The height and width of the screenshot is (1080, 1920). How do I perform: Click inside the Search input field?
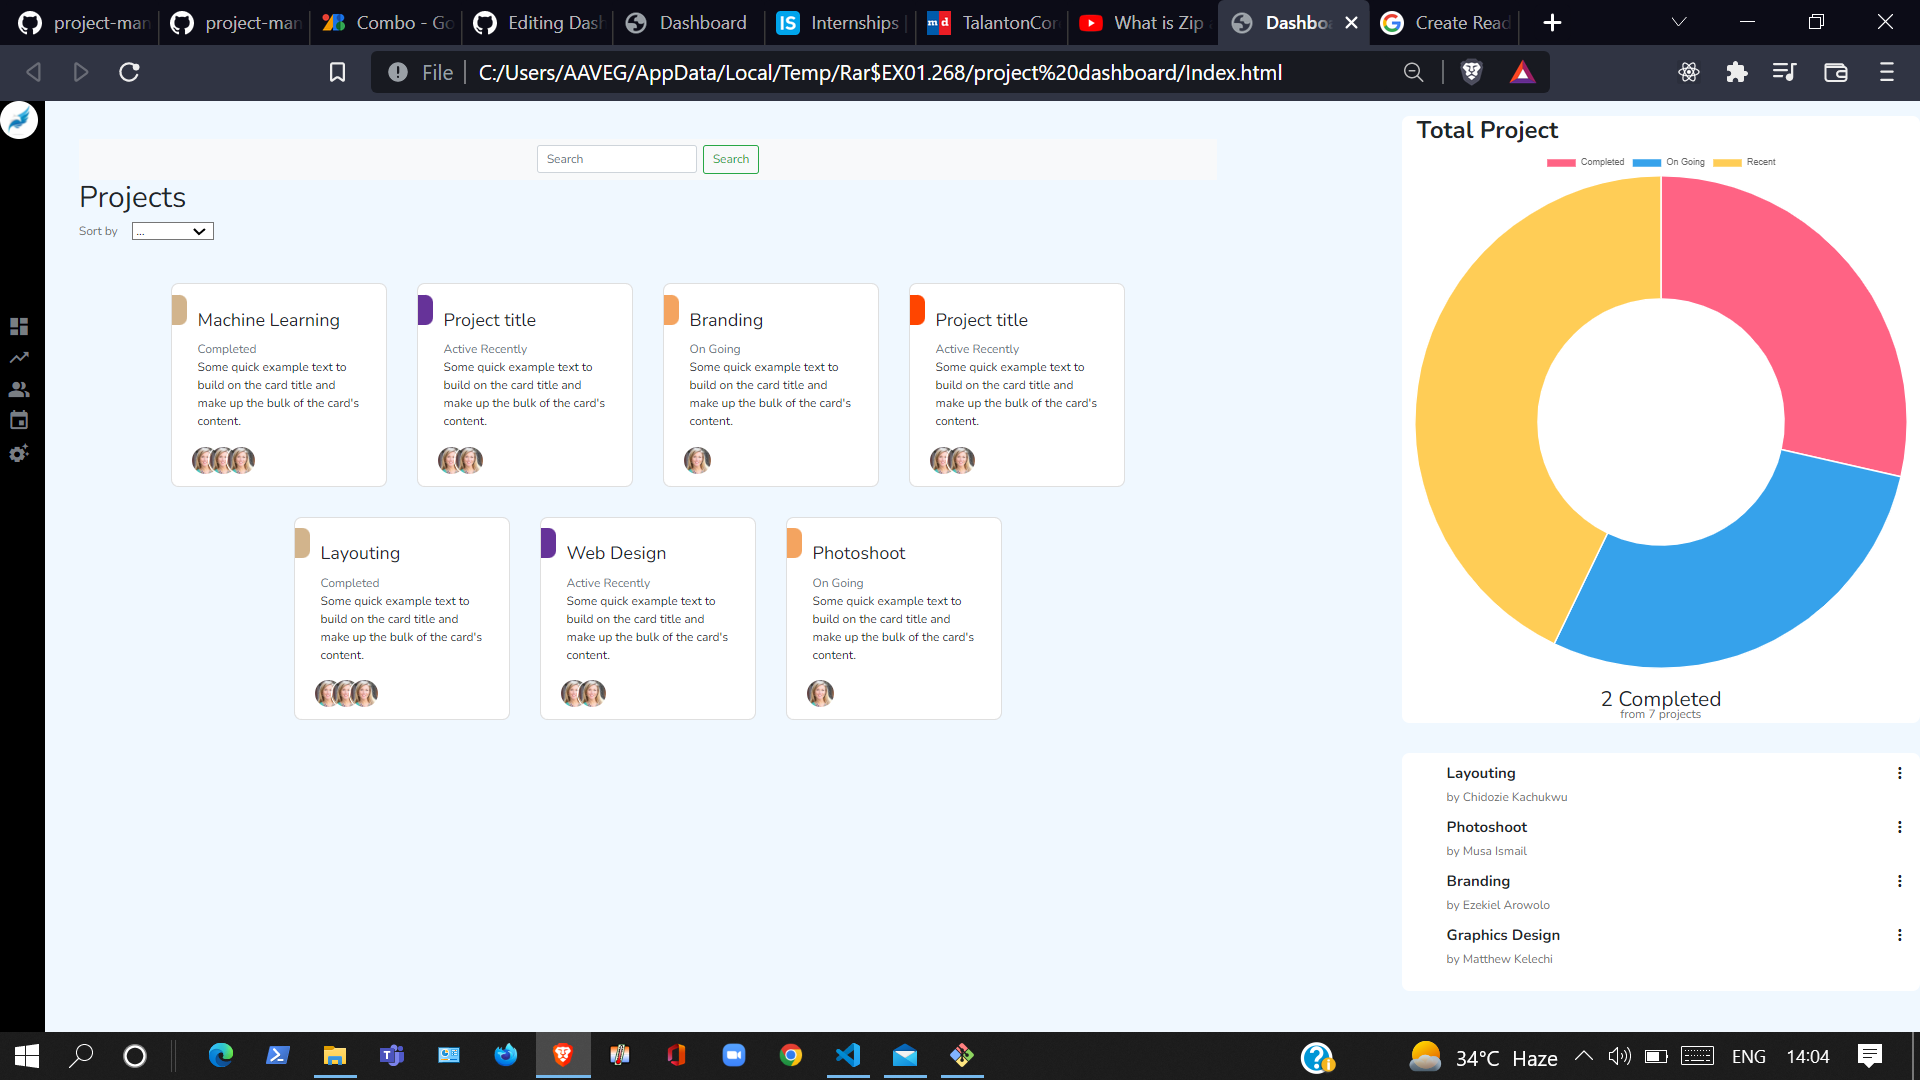point(616,159)
